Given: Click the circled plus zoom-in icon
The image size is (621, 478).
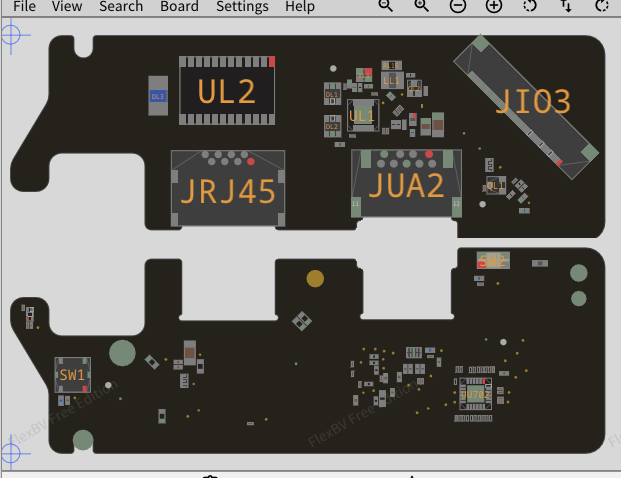Looking at the screenshot, I should tap(494, 6).
